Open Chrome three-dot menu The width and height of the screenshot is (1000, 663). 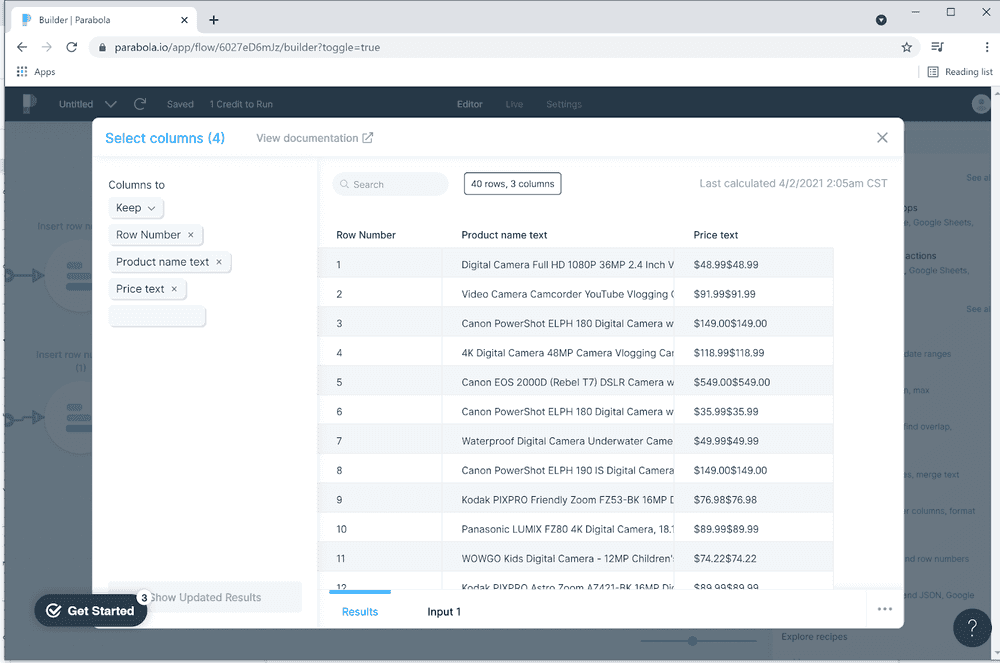pos(987,47)
